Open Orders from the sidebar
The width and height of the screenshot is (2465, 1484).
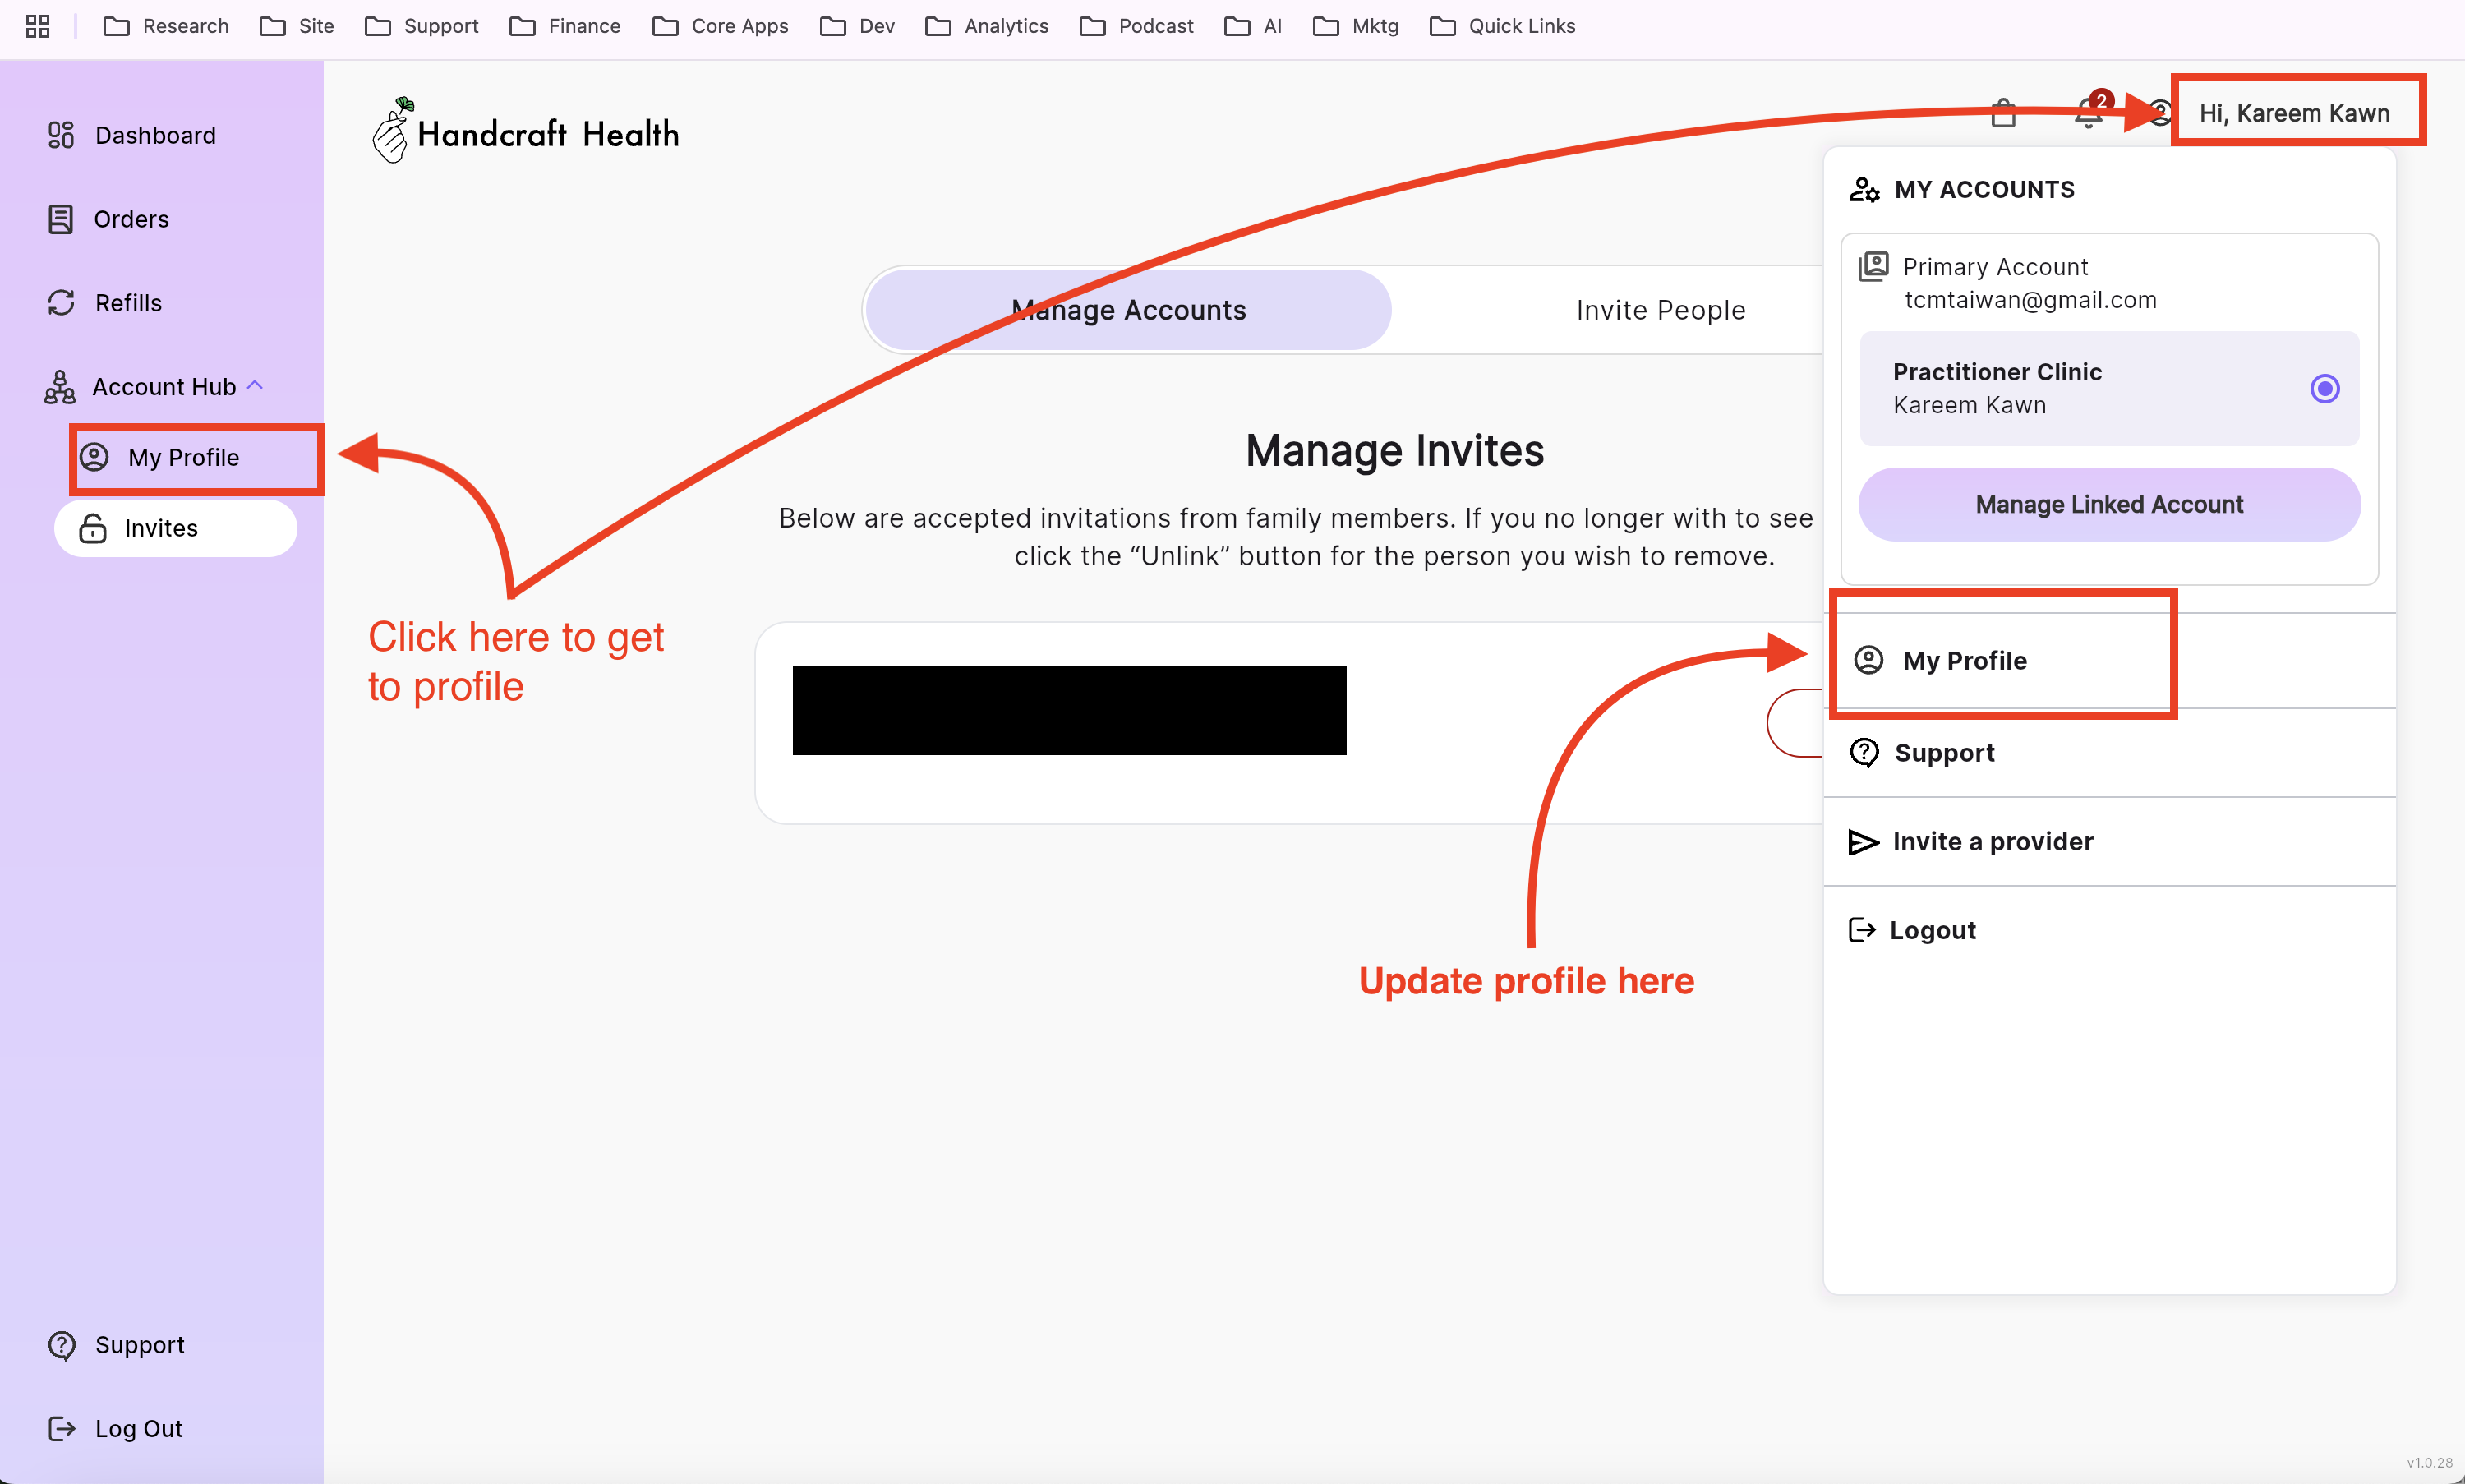(130, 219)
